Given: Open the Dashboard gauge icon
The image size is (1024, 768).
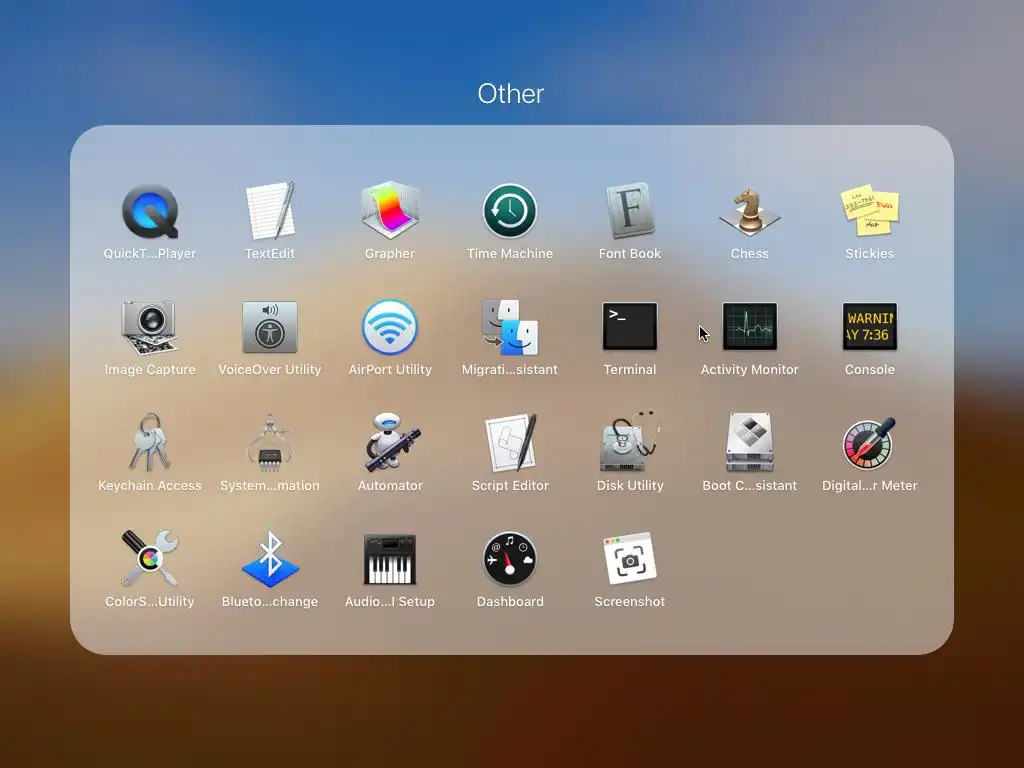Looking at the screenshot, I should click(510, 559).
